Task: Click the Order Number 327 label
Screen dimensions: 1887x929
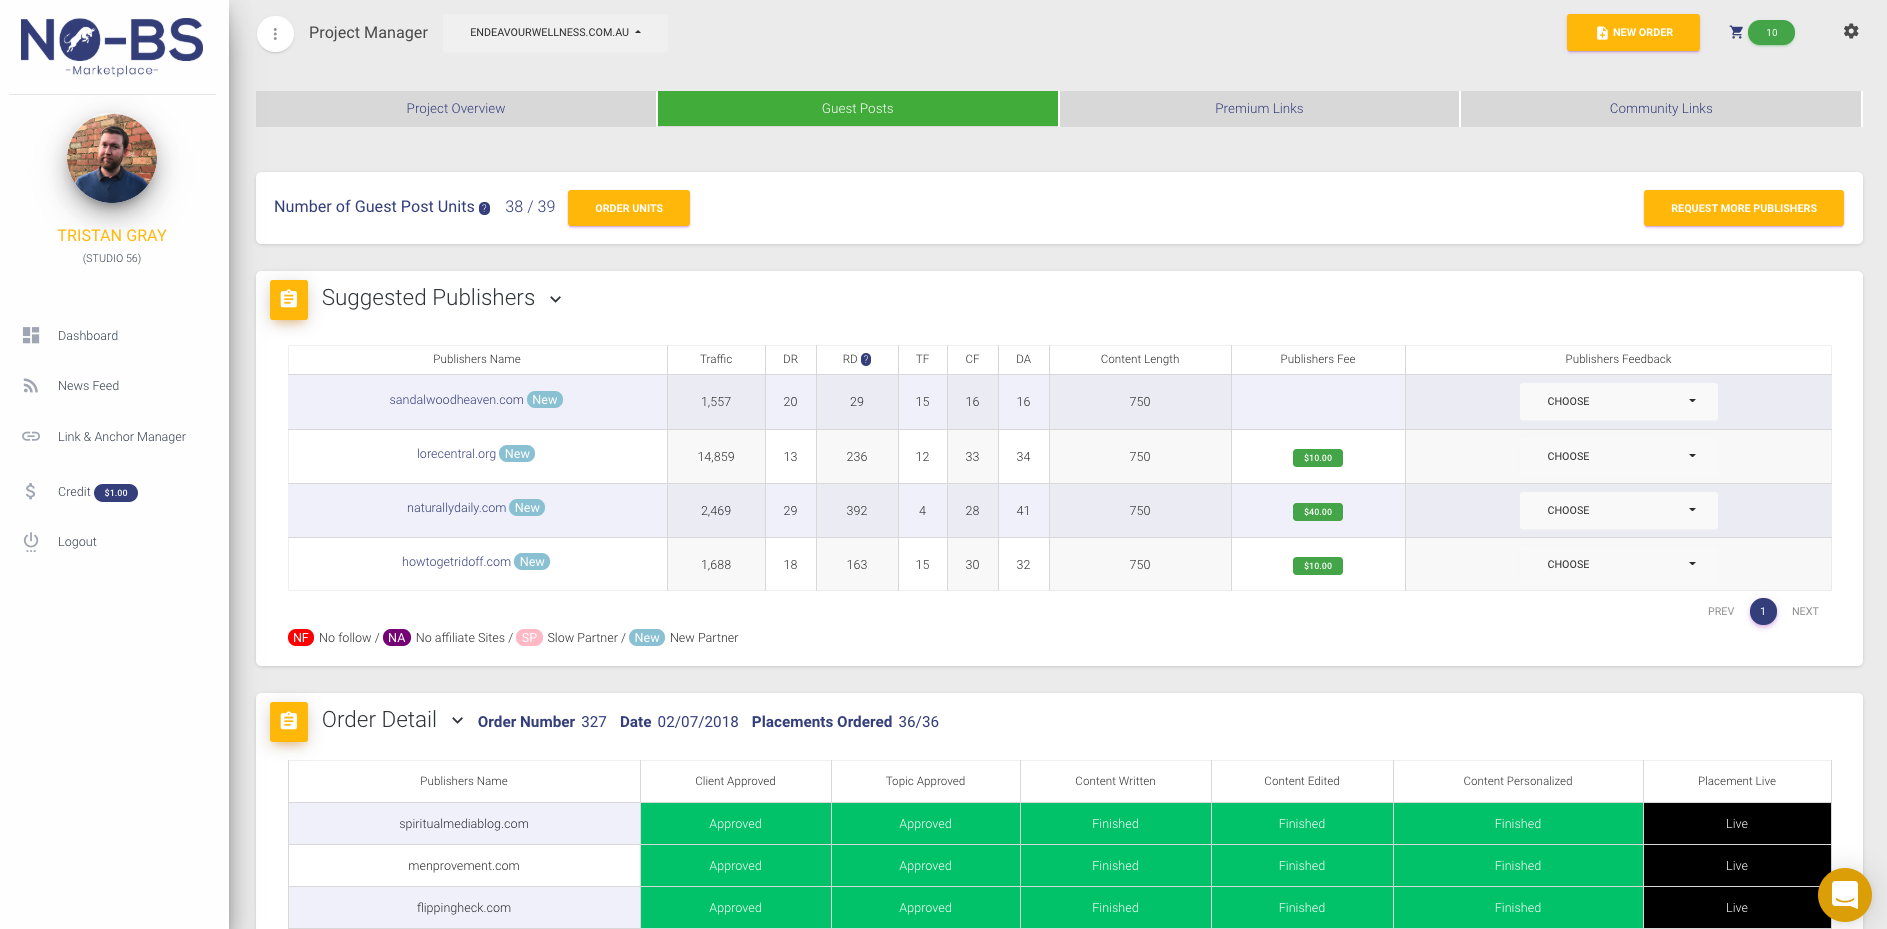Action: click(x=542, y=722)
